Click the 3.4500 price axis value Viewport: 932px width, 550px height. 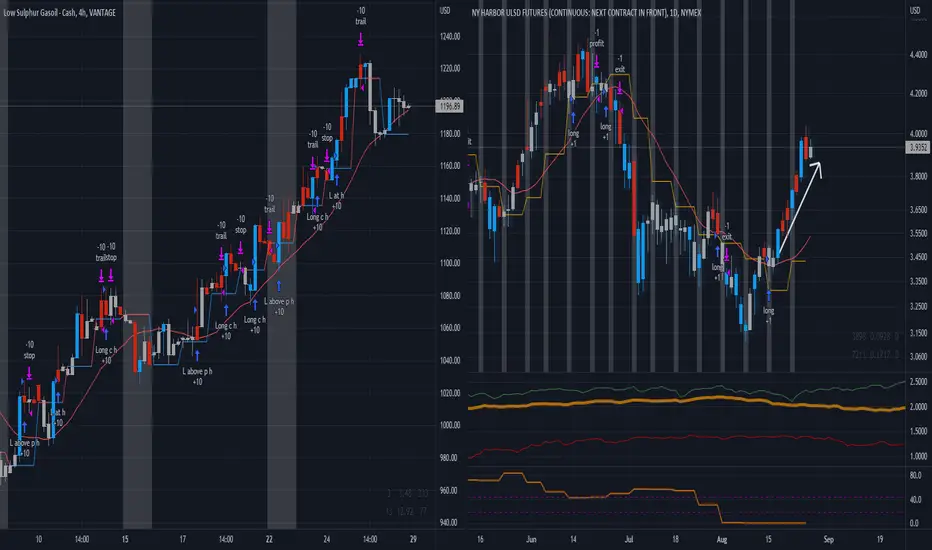(x=918, y=257)
